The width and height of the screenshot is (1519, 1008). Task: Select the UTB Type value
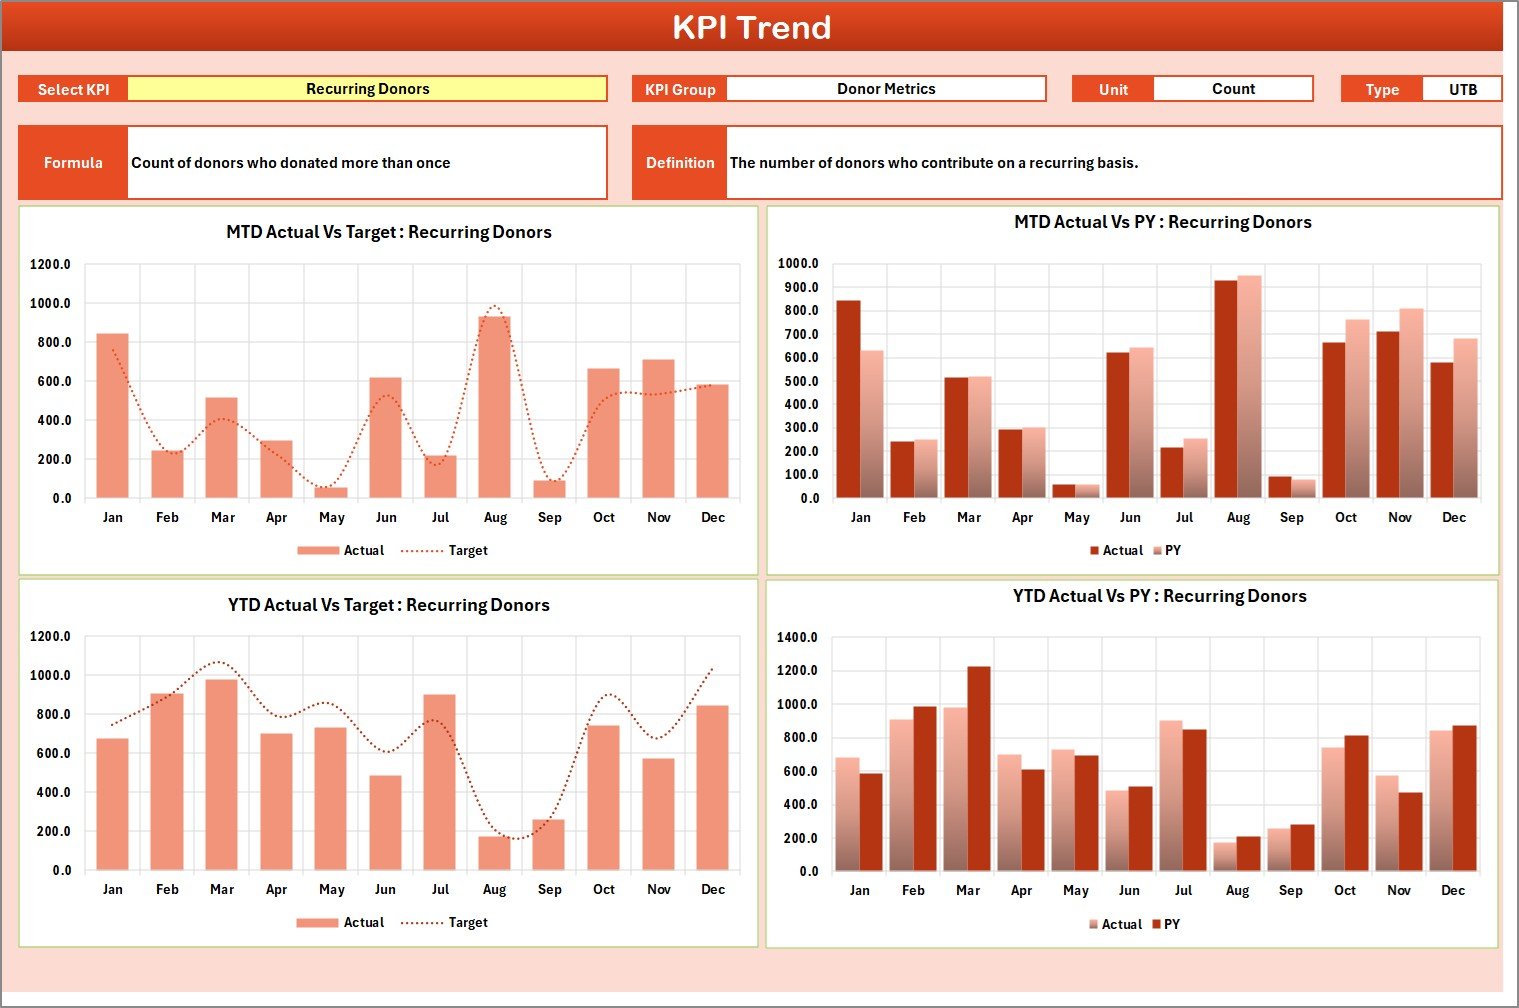point(1462,88)
